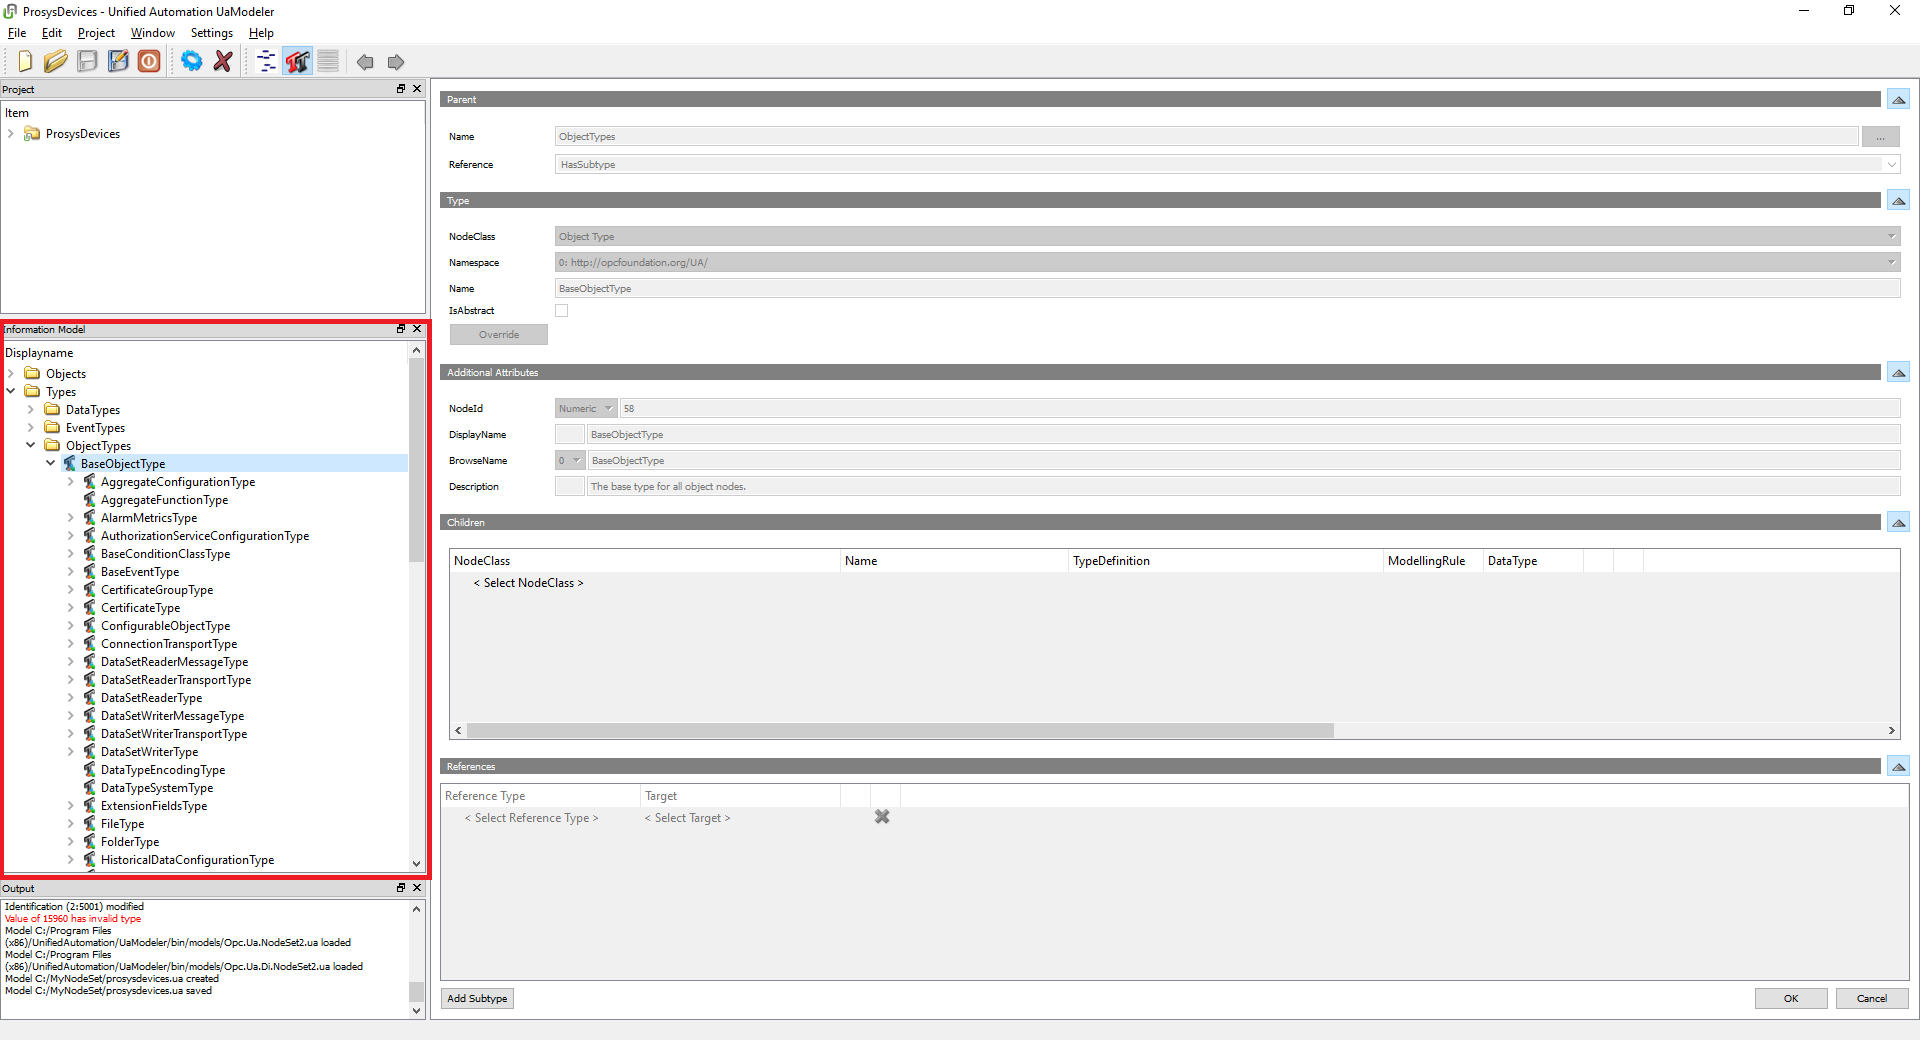
Task: Click the Description text field
Action: [x=1243, y=487]
